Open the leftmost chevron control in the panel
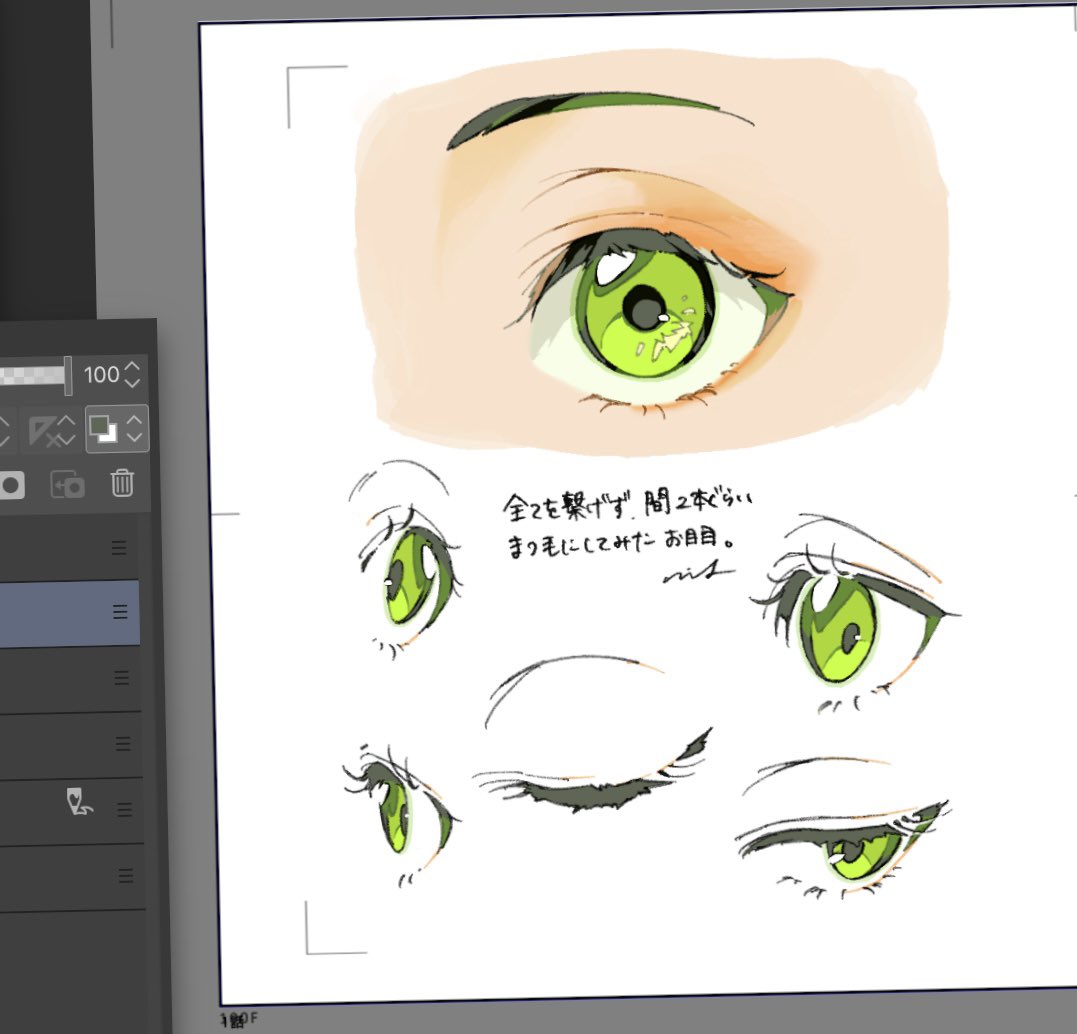The image size is (1077, 1034). coord(5,428)
